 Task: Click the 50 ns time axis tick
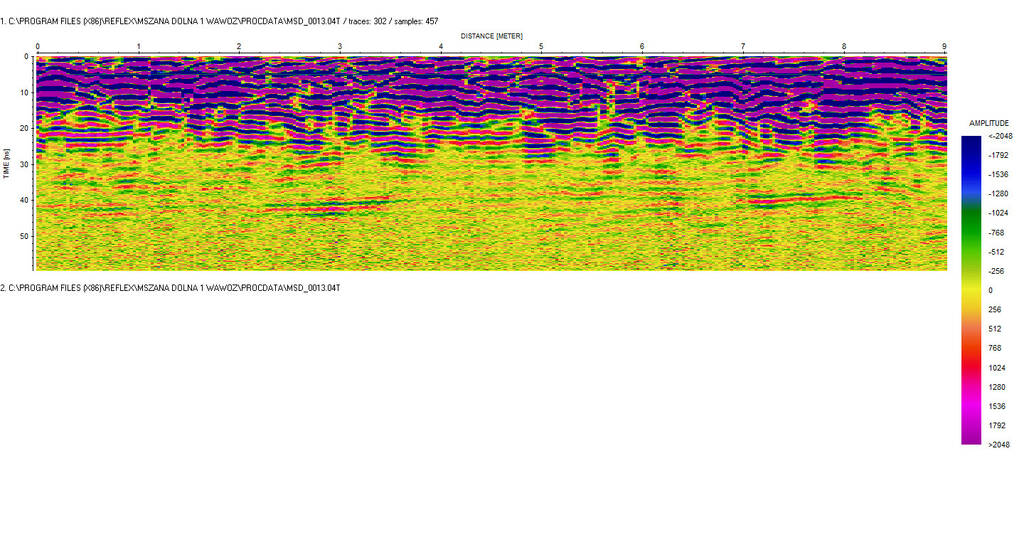point(23,237)
